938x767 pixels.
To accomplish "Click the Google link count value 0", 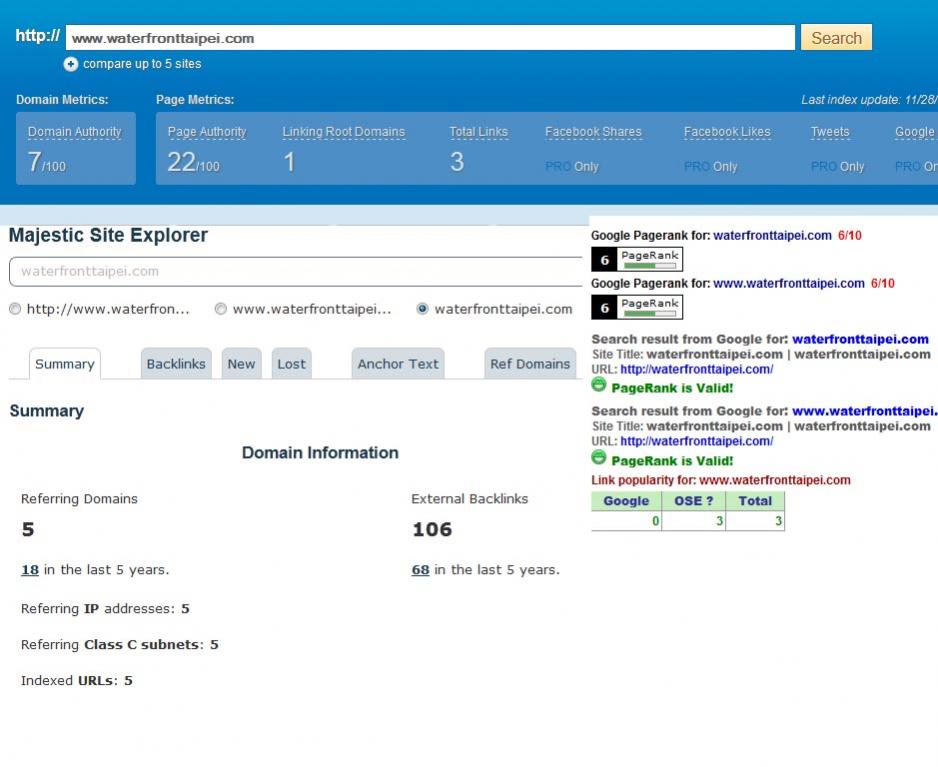I will pos(656,521).
